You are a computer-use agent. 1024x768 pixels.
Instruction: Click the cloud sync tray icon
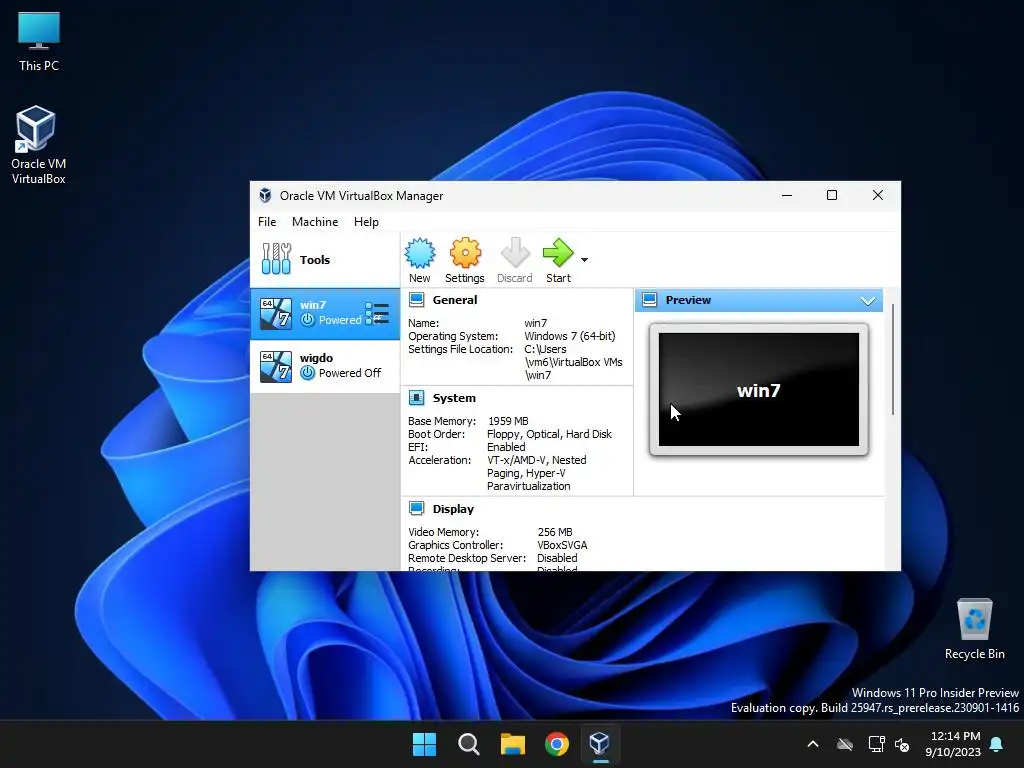coord(845,744)
